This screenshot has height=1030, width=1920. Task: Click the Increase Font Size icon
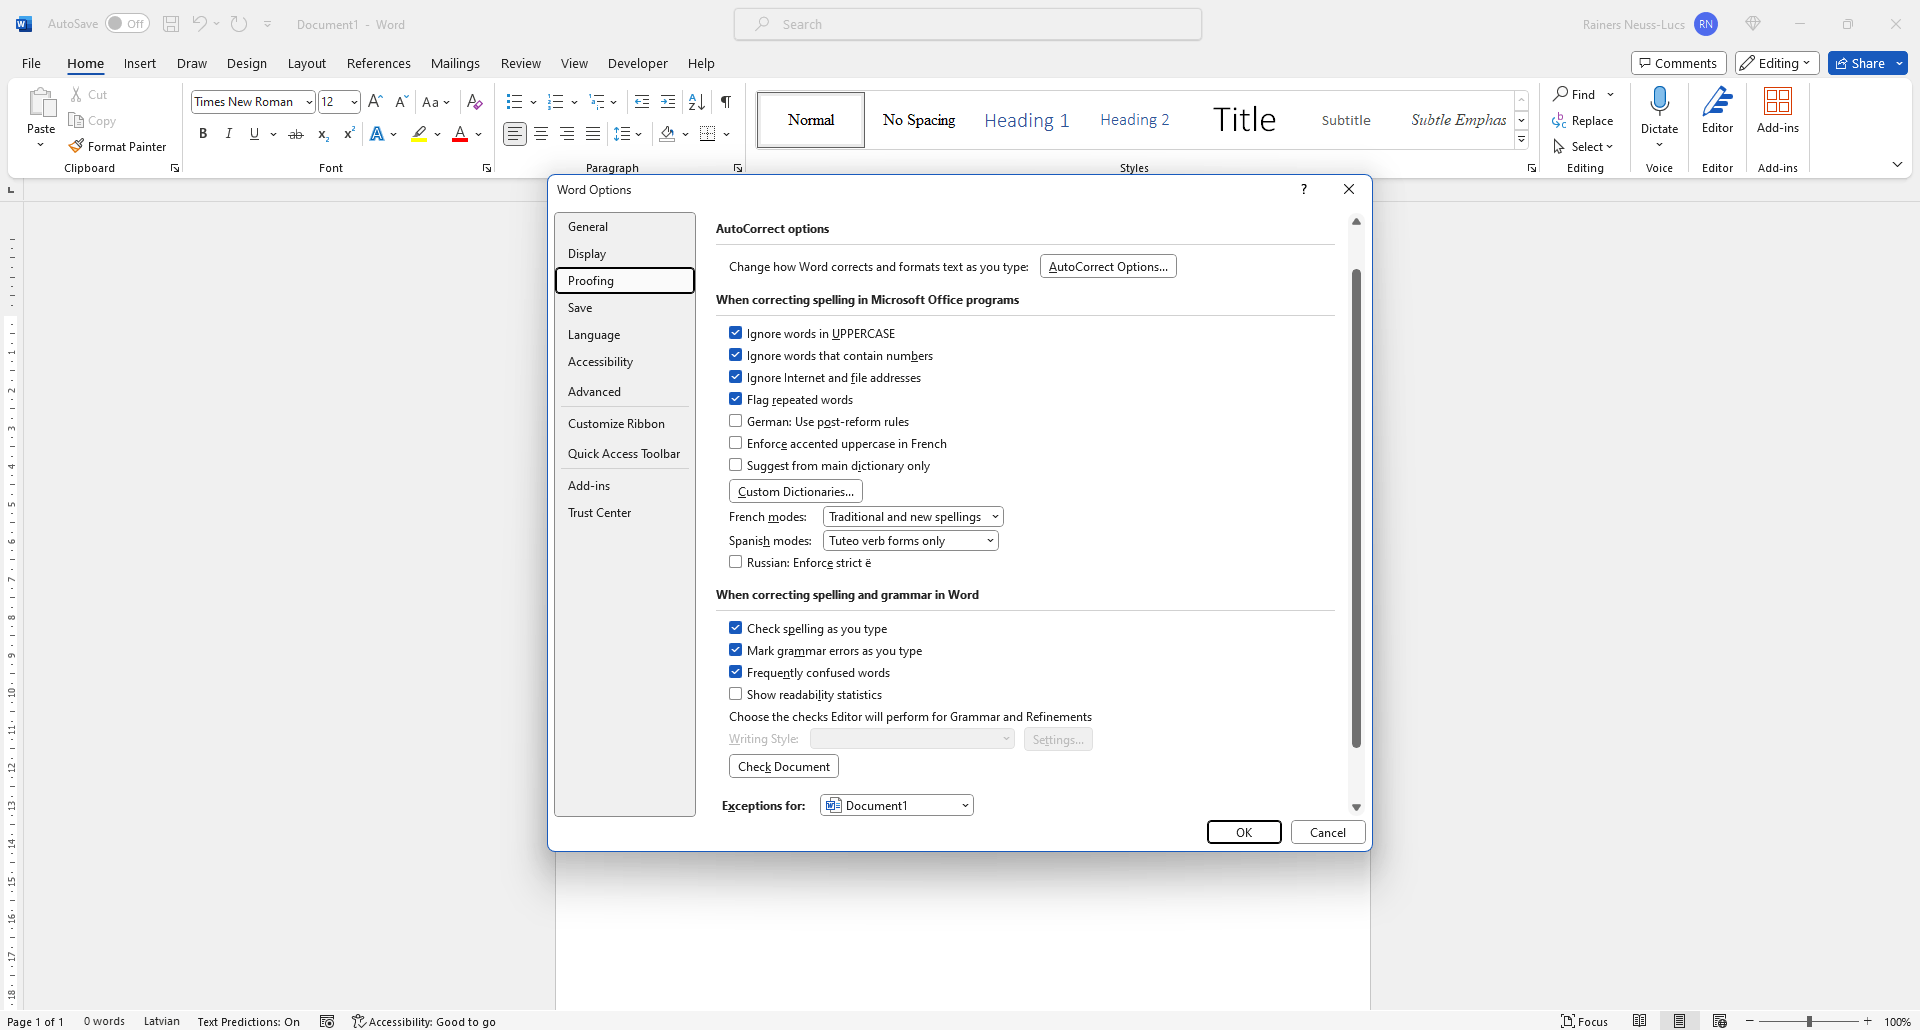376,101
